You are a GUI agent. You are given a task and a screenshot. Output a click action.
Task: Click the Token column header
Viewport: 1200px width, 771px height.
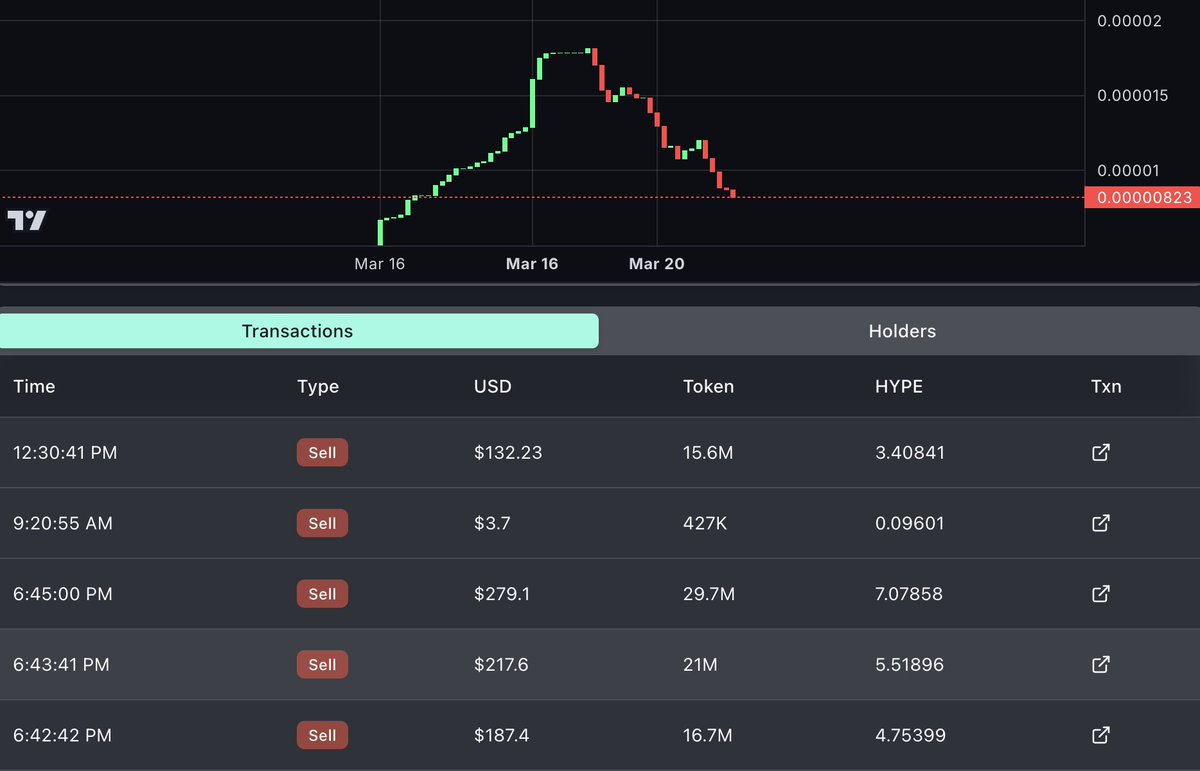(x=708, y=386)
